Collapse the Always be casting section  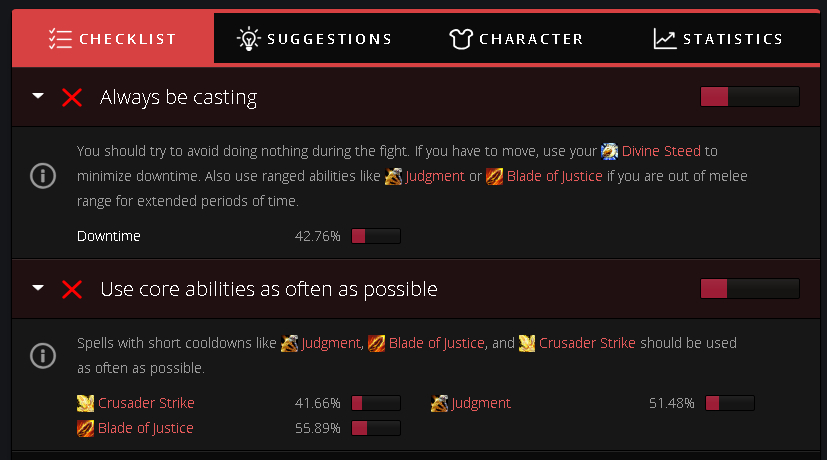(38, 97)
